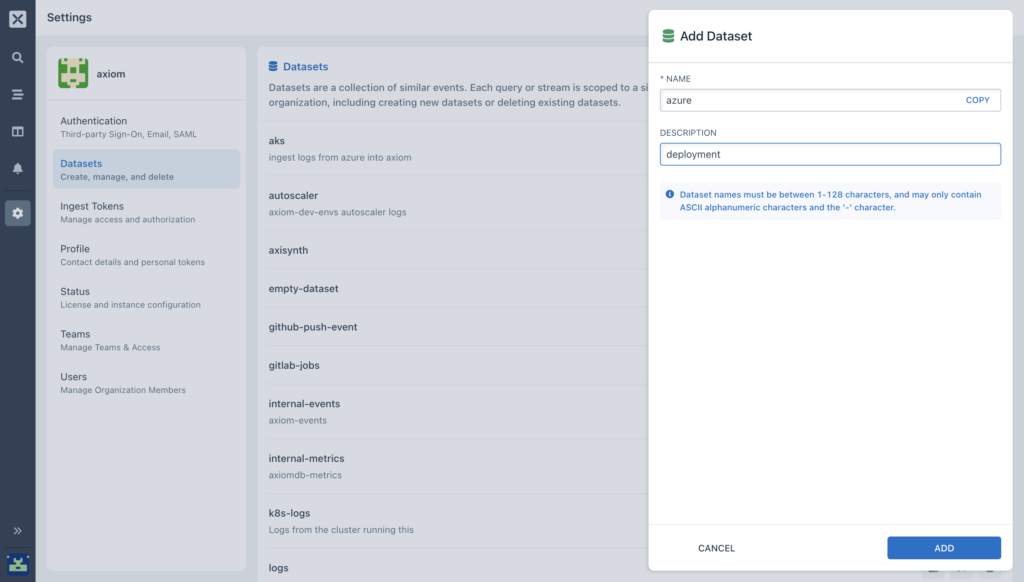1024x582 pixels.
Task: Click the axiom organization avatar
Action: [x=73, y=73]
